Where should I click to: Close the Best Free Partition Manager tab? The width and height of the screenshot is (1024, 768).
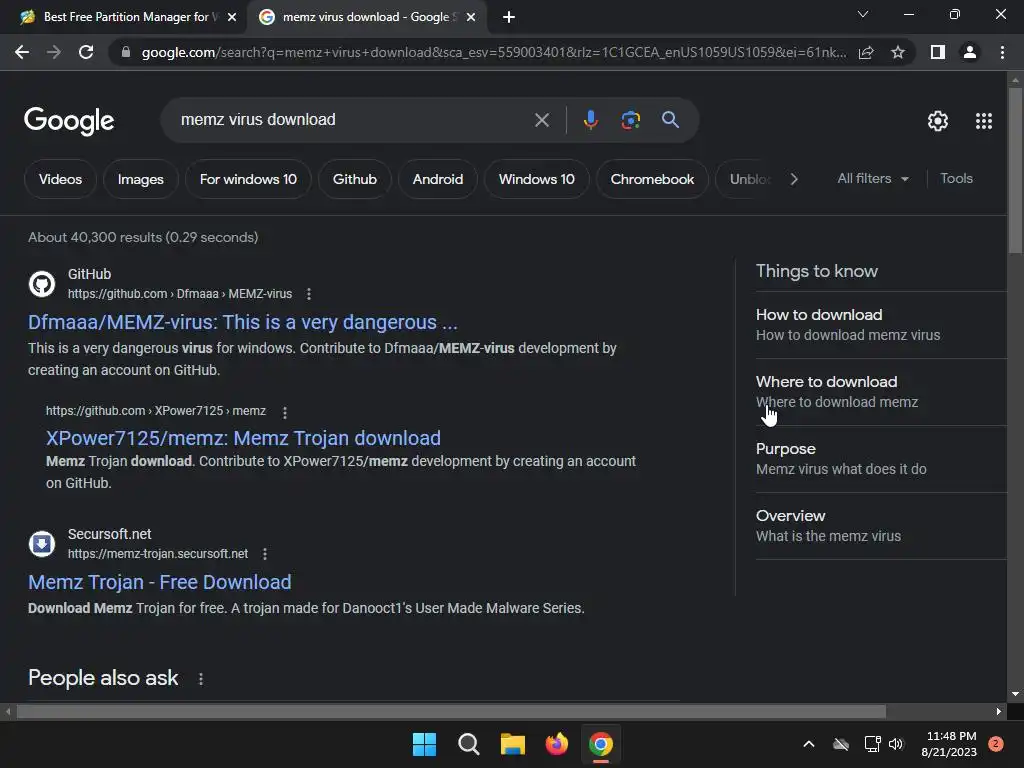pyautogui.click(x=232, y=17)
